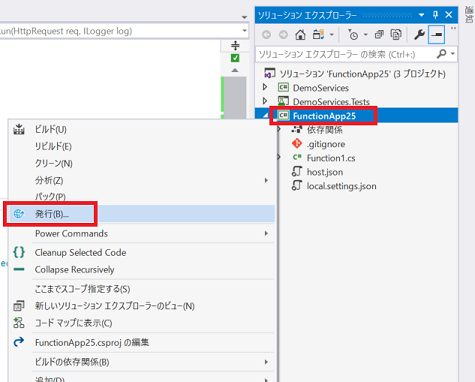Choose 発行(B)... to publish the project
Screen dimensions: 475x382
coord(142,214)
